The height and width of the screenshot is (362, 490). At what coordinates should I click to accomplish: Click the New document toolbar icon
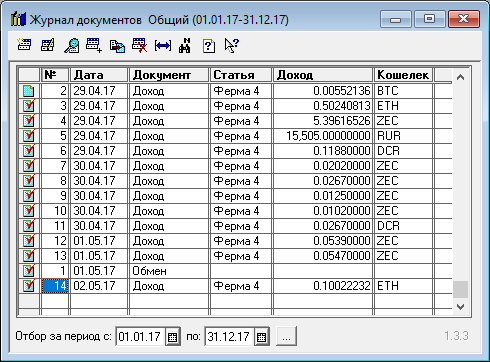tap(24, 45)
